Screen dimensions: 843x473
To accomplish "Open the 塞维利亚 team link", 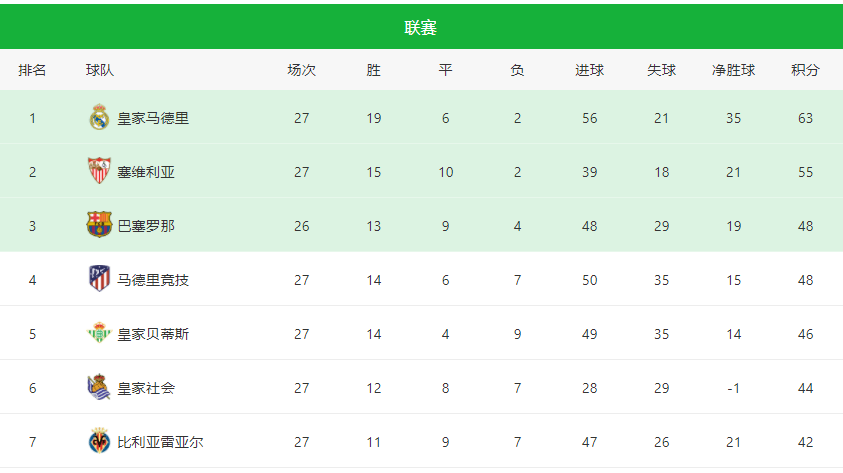I will [146, 172].
